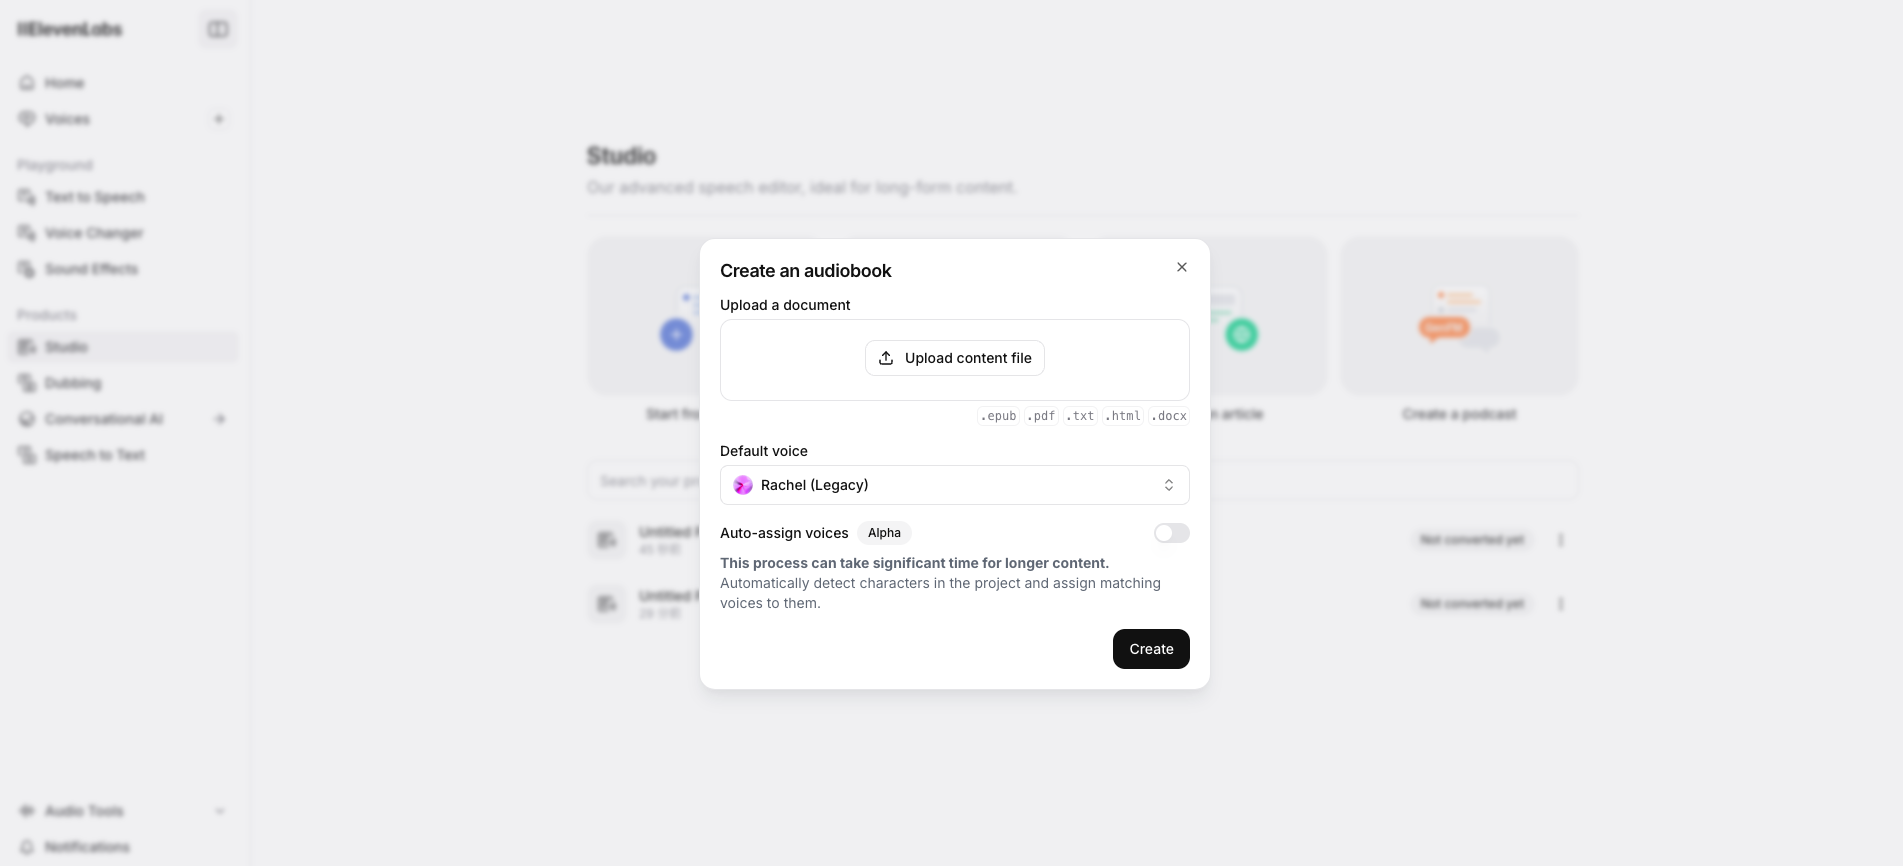The image size is (1903, 866).
Task: Click the Alpha badge
Action: pyautogui.click(x=884, y=533)
